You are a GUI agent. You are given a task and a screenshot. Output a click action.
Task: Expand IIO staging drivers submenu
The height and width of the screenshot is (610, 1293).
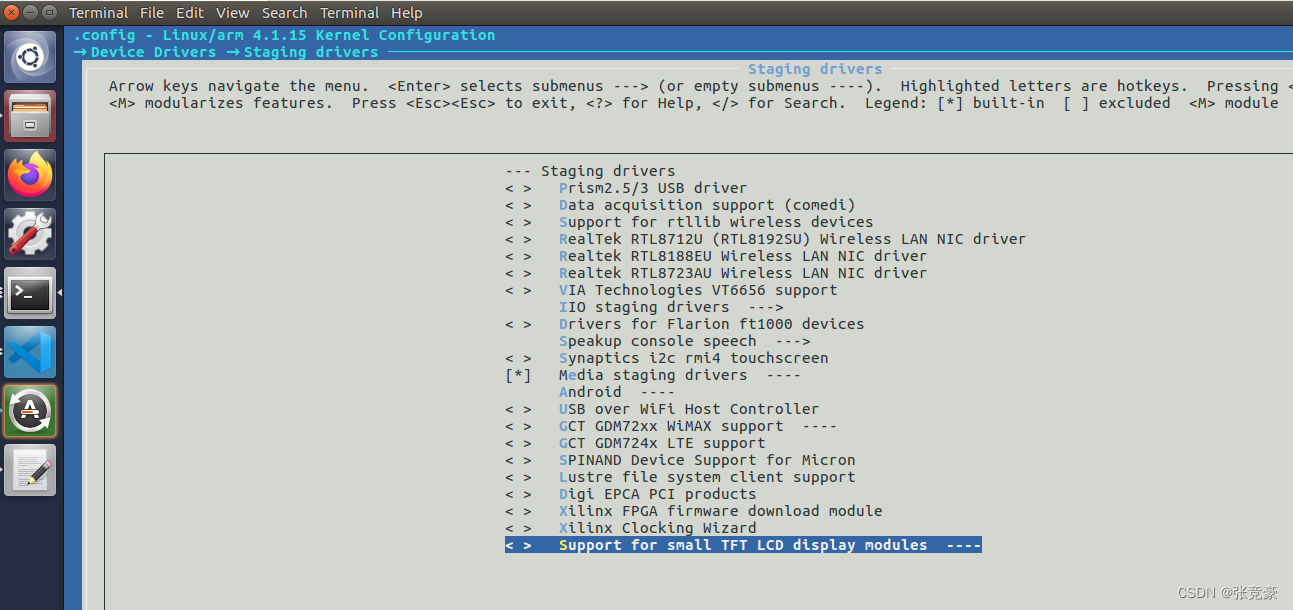(671, 307)
